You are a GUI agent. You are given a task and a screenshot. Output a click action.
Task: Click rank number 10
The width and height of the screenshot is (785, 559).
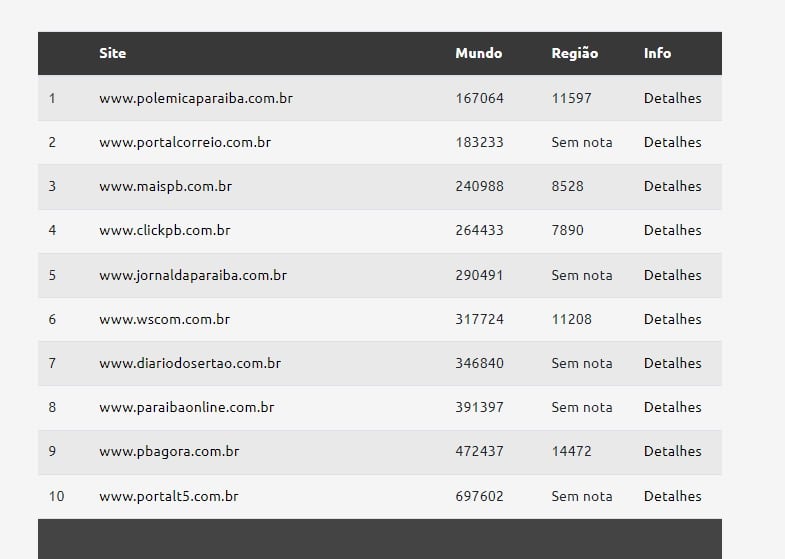point(57,496)
